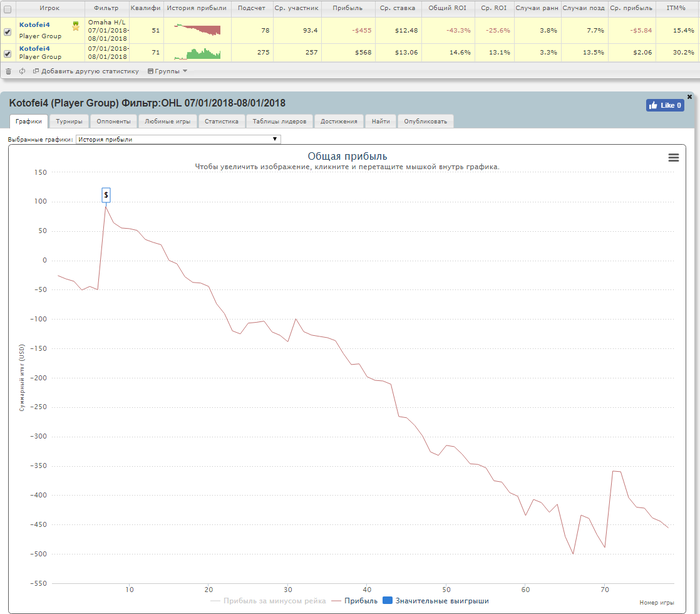Close the Kotofei4 chart panel

[689, 96]
